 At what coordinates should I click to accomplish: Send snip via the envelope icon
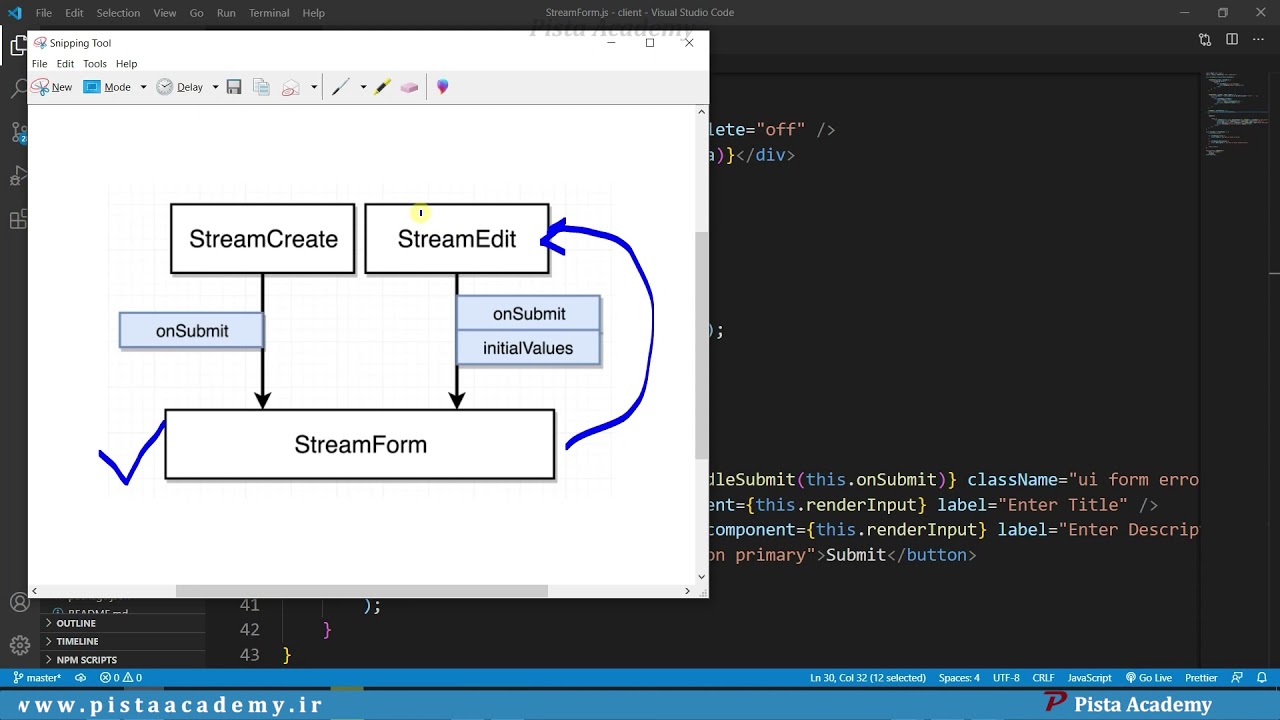tap(291, 87)
